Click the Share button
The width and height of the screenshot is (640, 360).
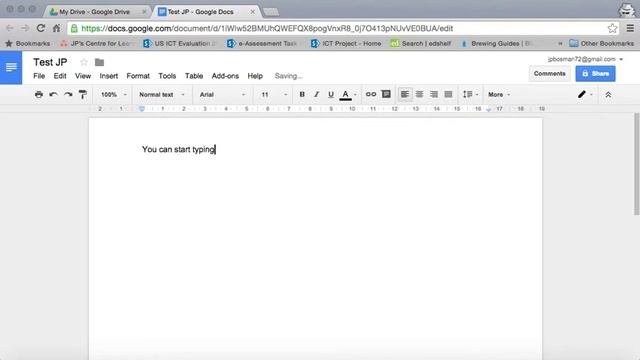point(596,73)
